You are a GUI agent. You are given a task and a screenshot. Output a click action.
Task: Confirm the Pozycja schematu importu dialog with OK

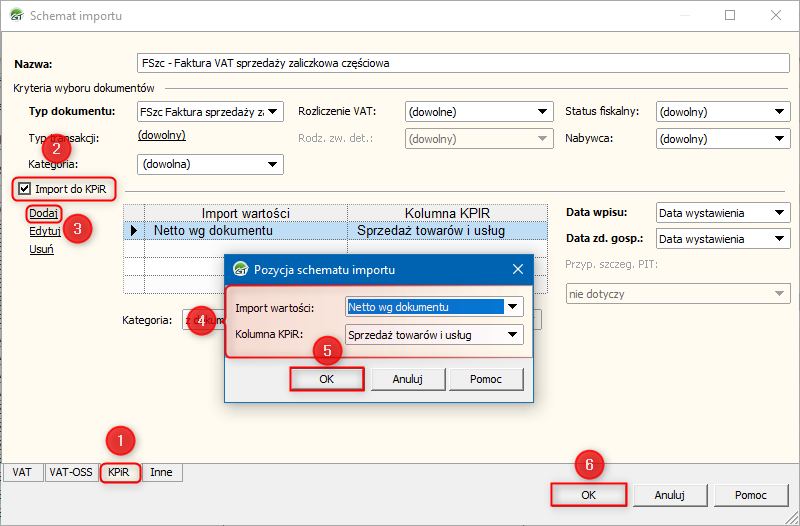click(326, 379)
